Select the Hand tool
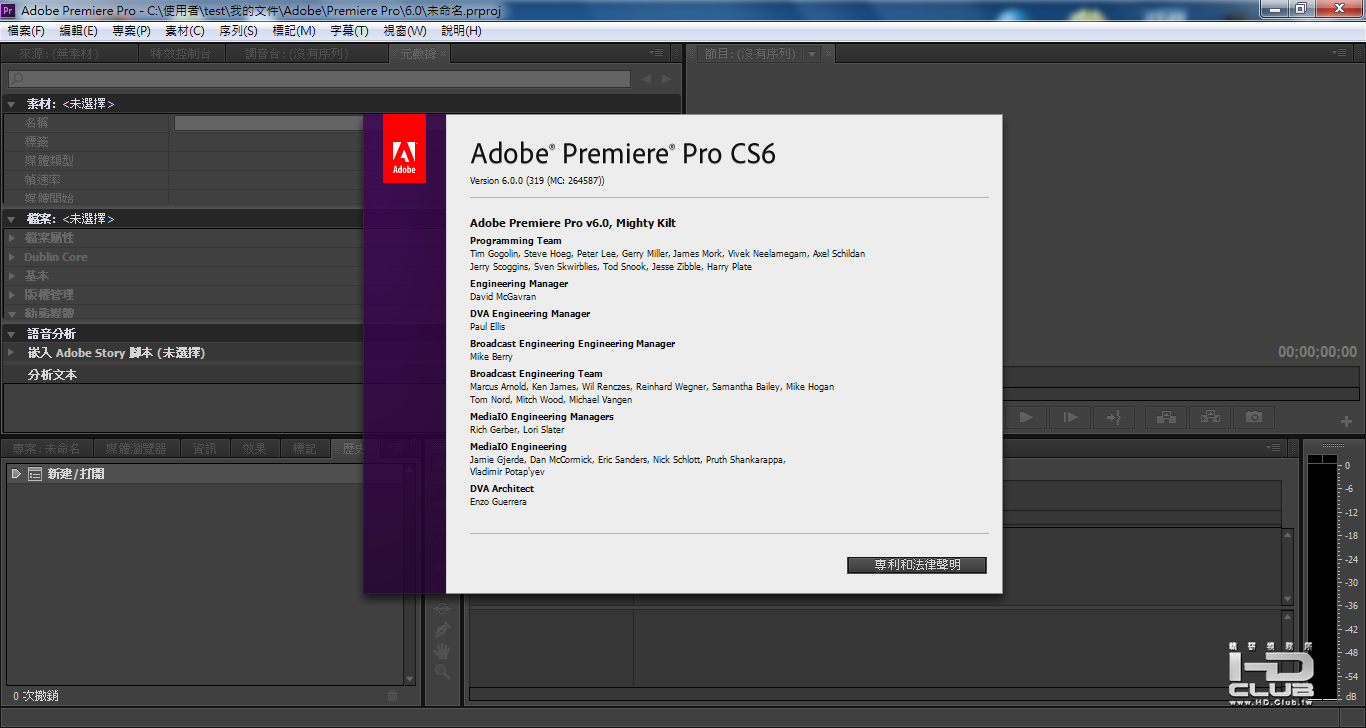1366x728 pixels. click(x=442, y=651)
